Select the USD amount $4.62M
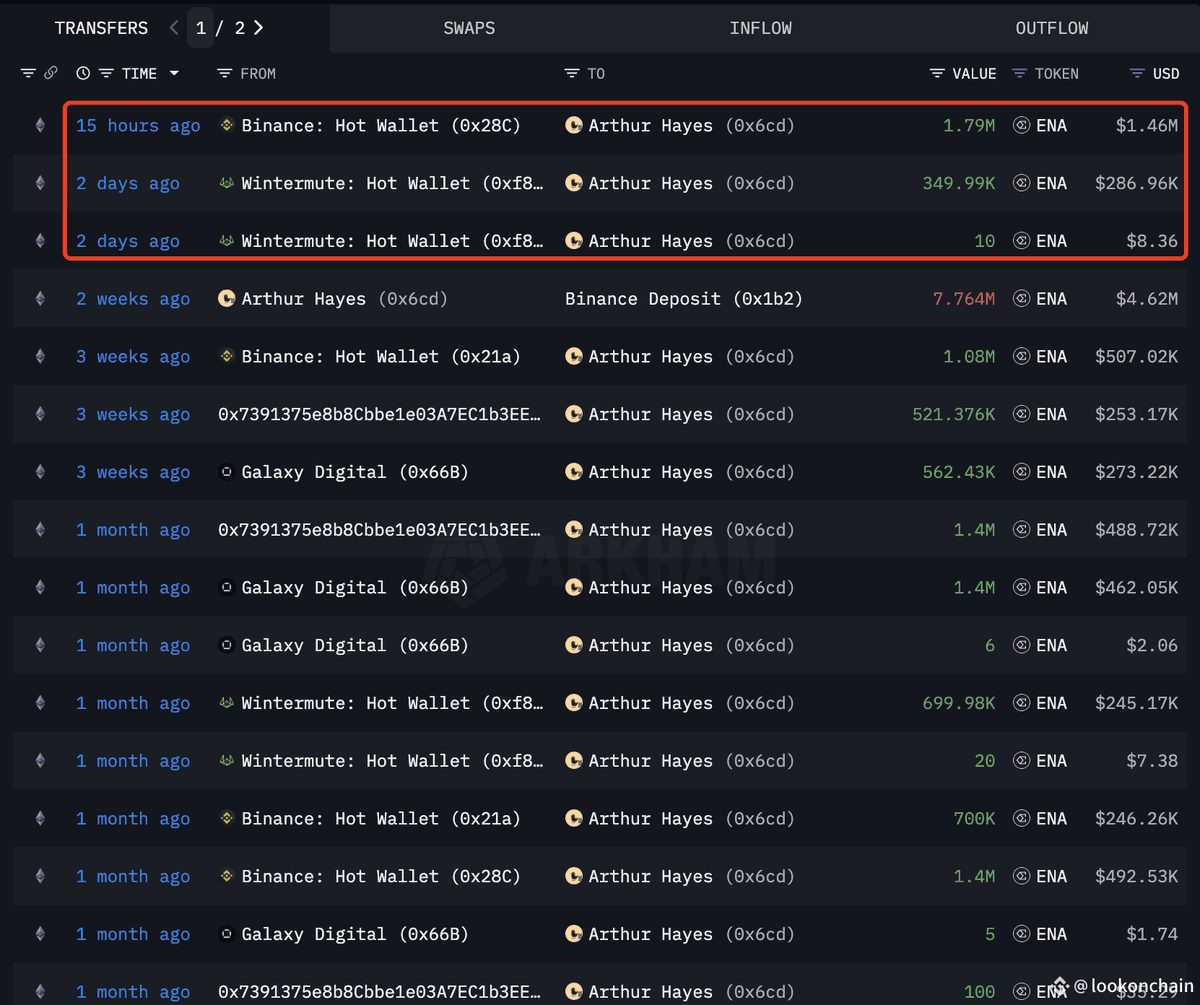Viewport: 1200px width, 1005px height. pos(1147,298)
